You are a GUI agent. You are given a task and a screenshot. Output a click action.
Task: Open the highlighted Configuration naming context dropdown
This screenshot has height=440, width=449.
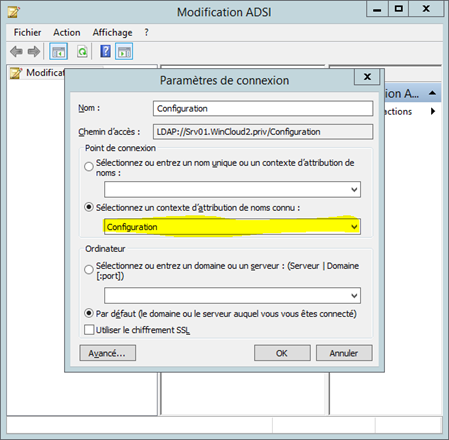tap(232, 227)
